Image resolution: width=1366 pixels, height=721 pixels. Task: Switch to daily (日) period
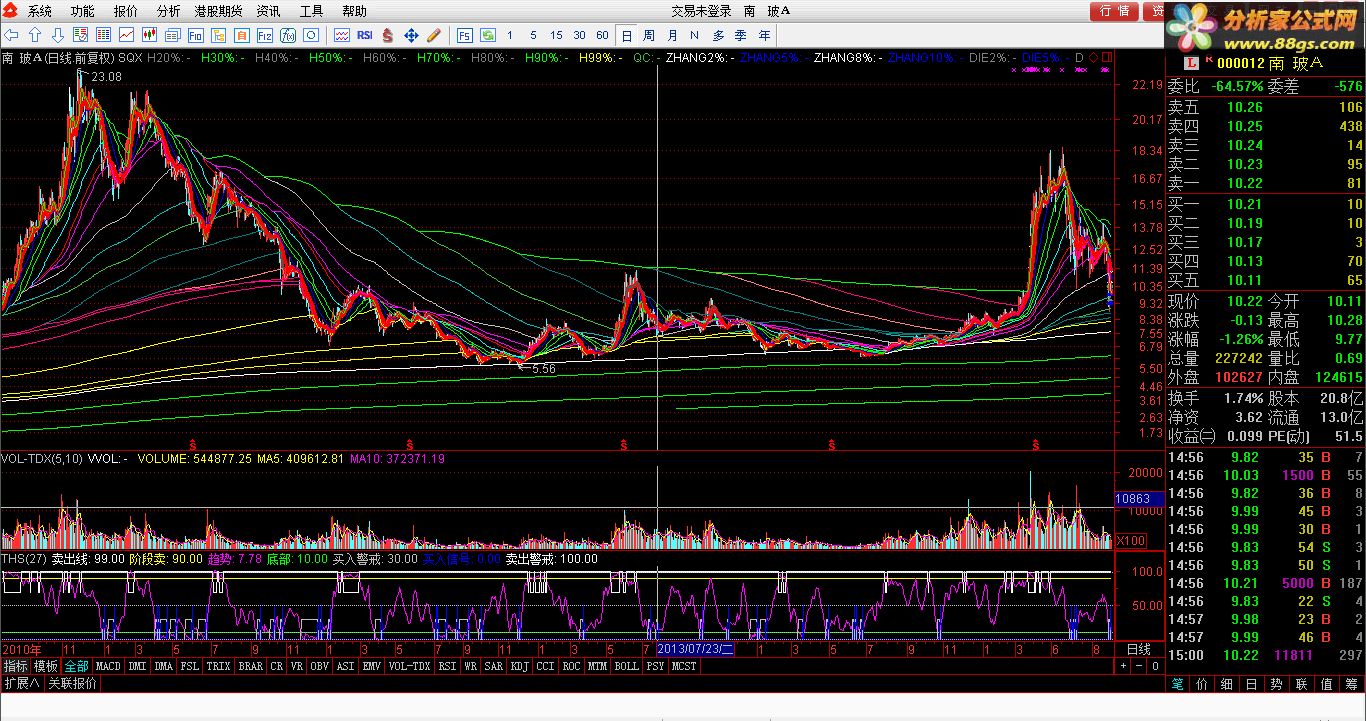pos(627,35)
